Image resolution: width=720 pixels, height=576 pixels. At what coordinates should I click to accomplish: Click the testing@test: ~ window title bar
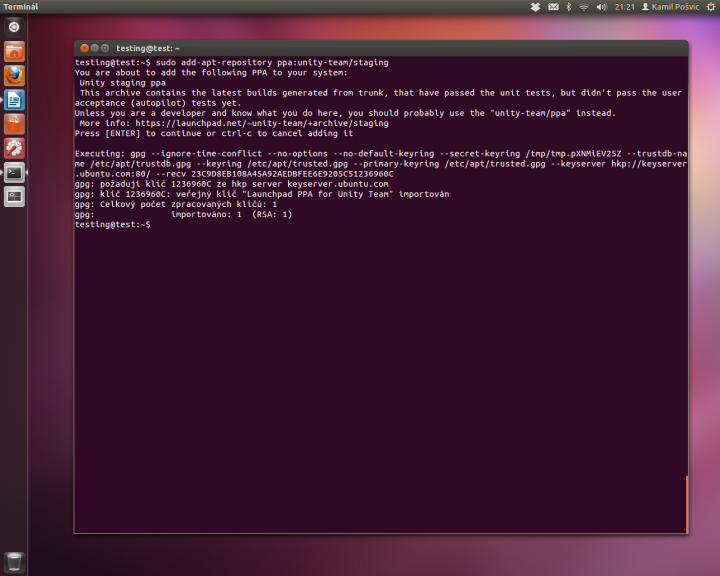[x=381, y=48]
